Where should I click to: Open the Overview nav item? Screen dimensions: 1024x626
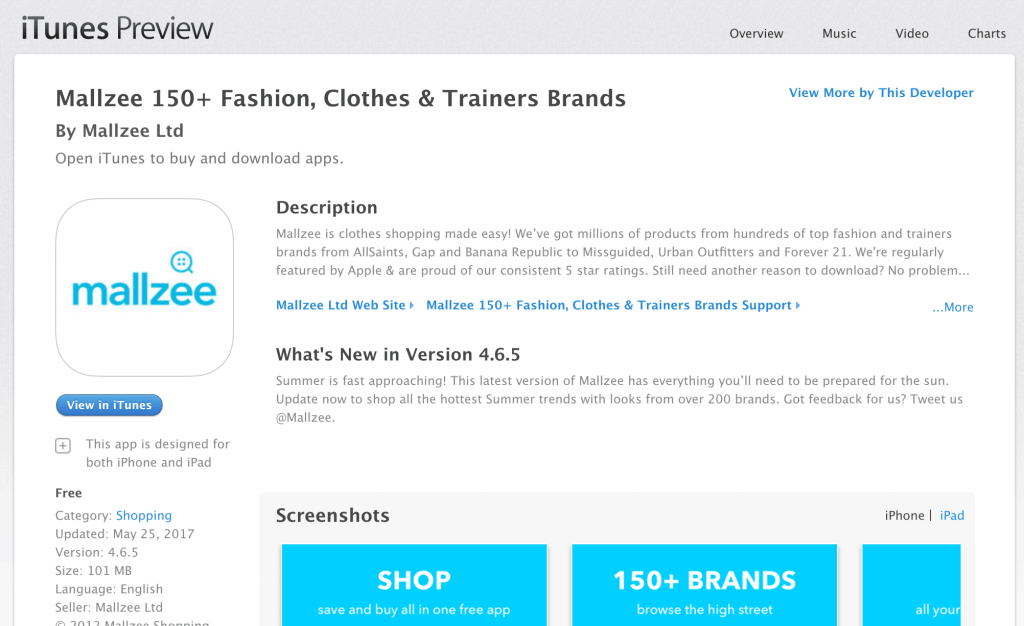click(x=756, y=33)
